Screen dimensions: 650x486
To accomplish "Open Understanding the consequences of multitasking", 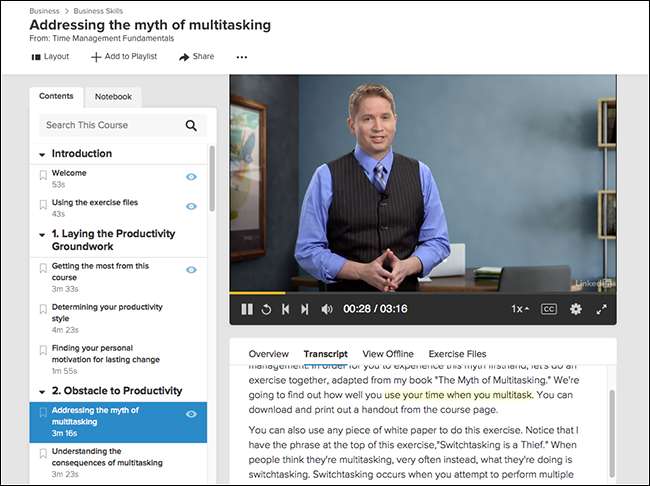I will pyautogui.click(x=107, y=457).
